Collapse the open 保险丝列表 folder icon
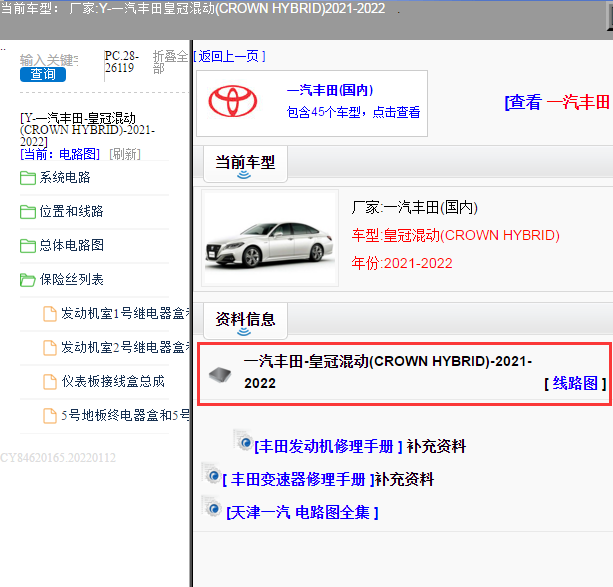The image size is (613, 587). coord(28,280)
